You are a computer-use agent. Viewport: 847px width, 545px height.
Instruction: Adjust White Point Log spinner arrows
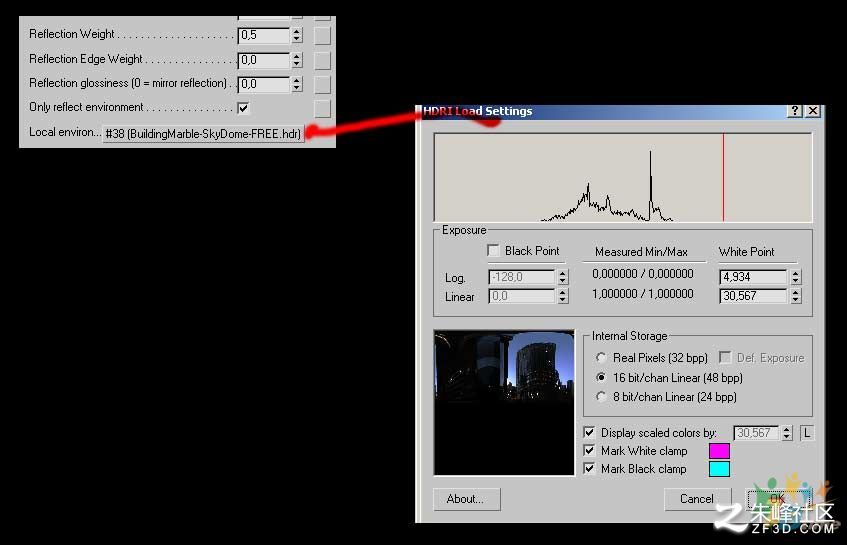coord(795,277)
